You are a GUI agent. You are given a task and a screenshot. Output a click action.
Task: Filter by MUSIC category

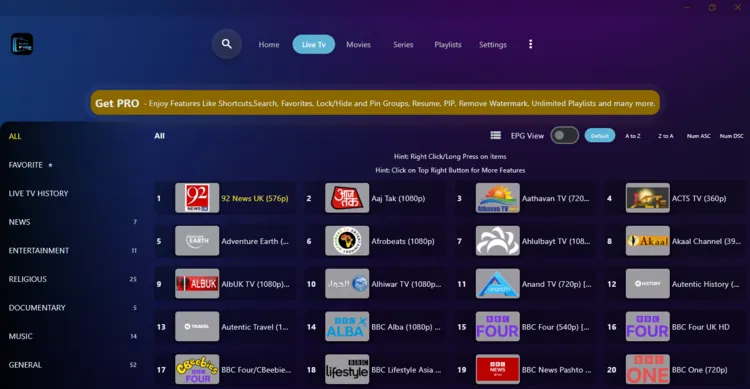(72, 336)
